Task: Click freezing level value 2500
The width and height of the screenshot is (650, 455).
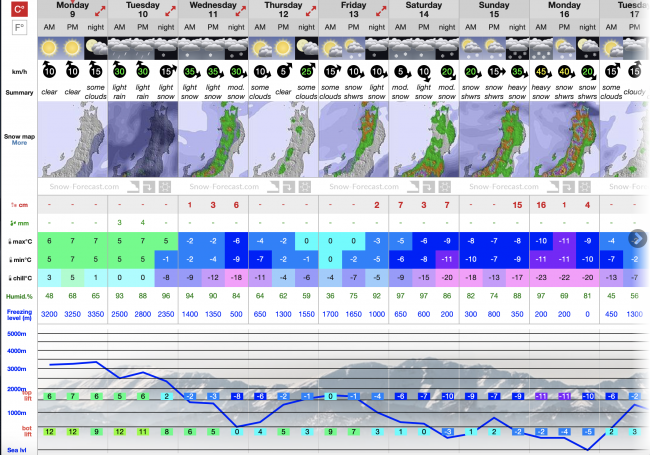Action: [119, 315]
